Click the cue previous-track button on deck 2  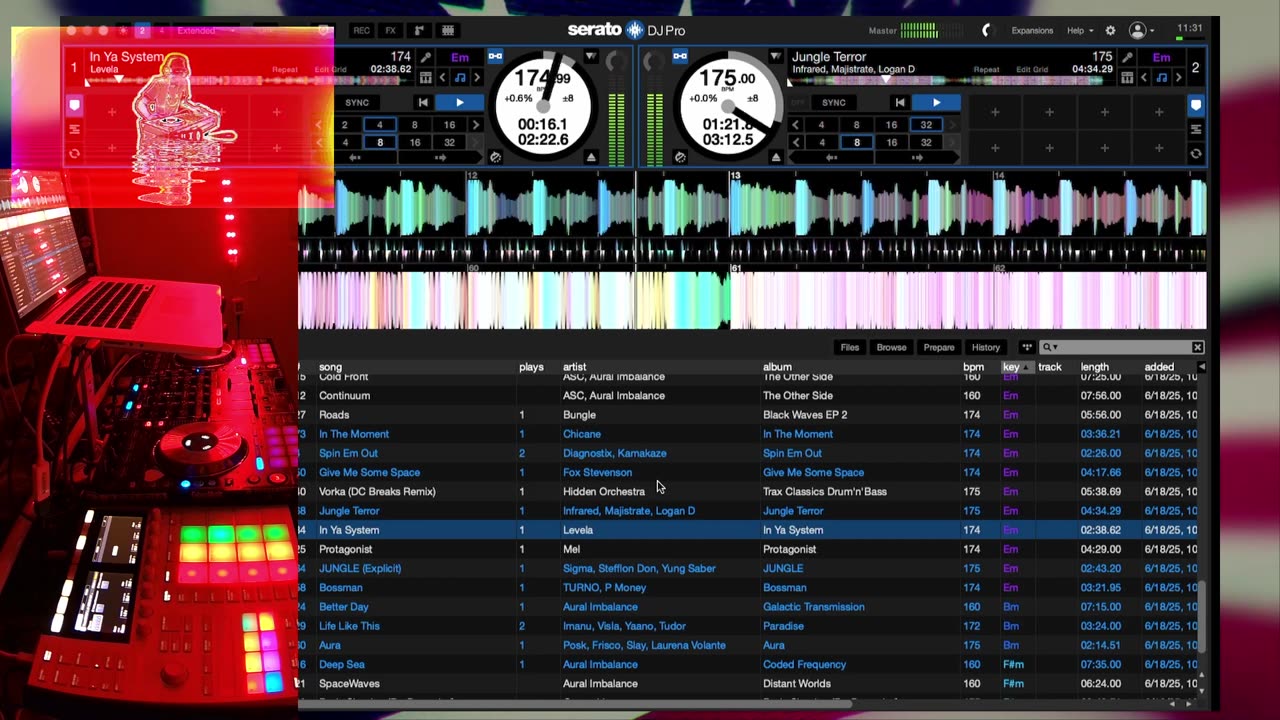tap(900, 102)
